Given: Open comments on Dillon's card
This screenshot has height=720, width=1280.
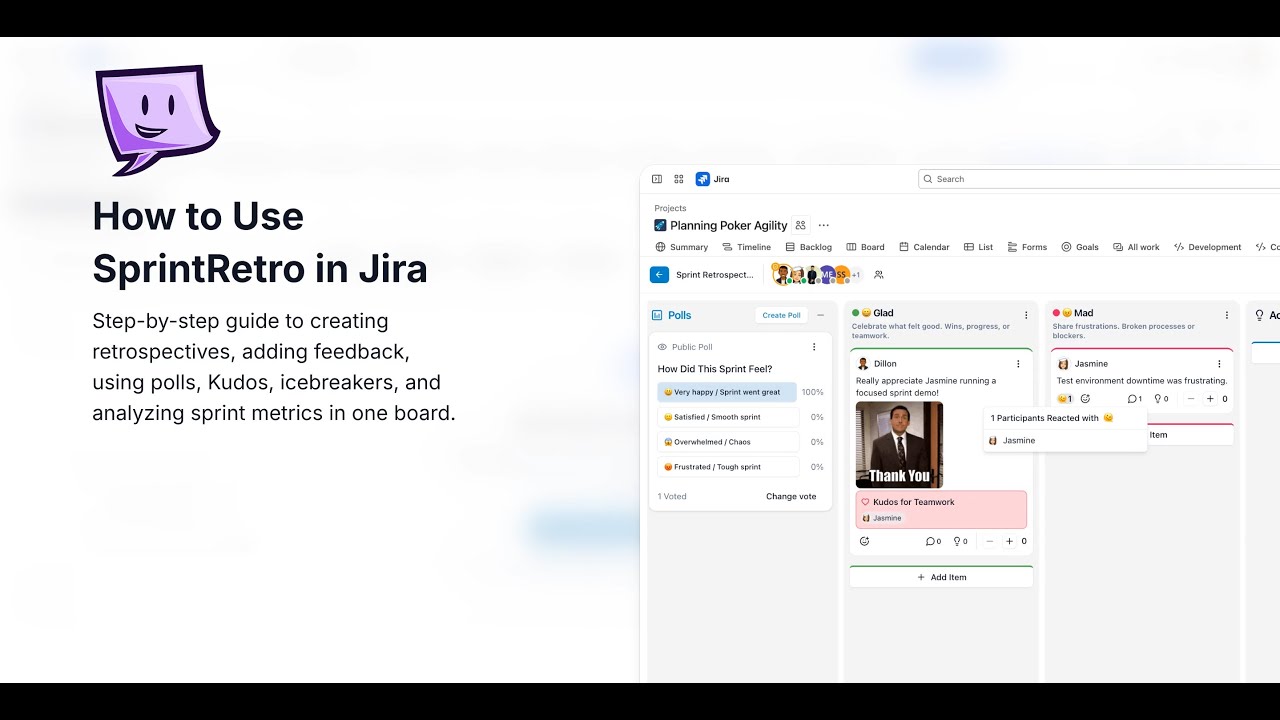Looking at the screenshot, I should pos(933,541).
